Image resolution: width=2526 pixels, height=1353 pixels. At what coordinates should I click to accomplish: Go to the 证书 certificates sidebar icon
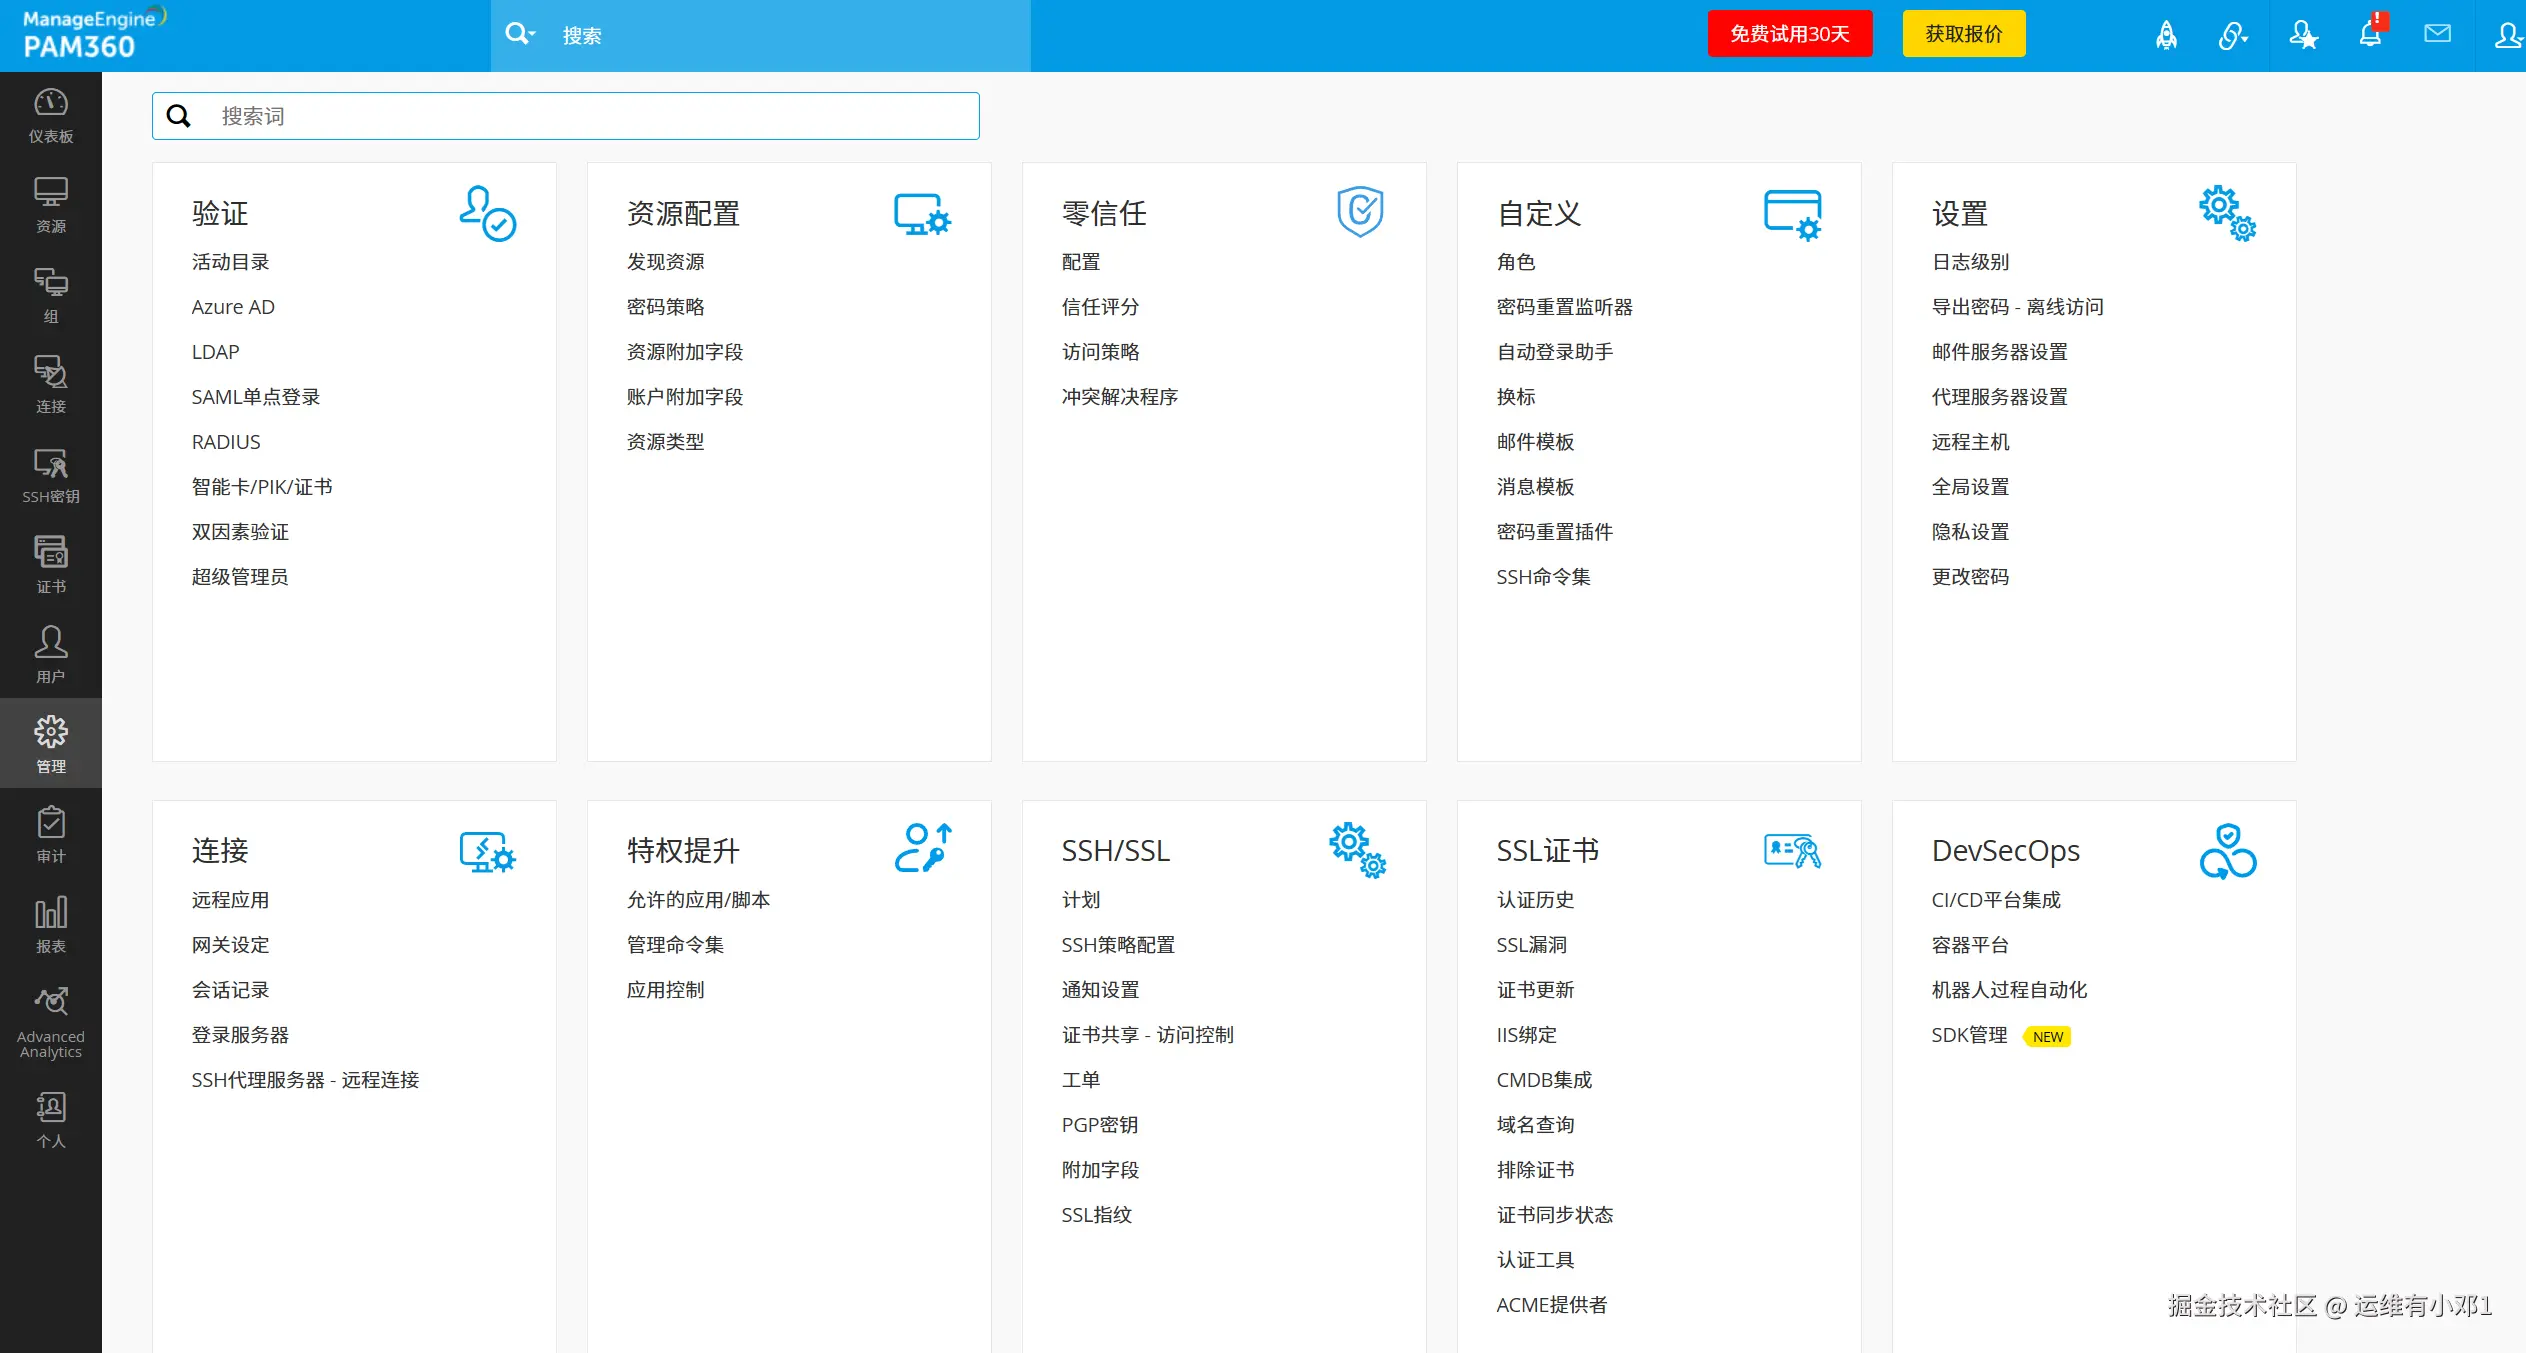50,565
